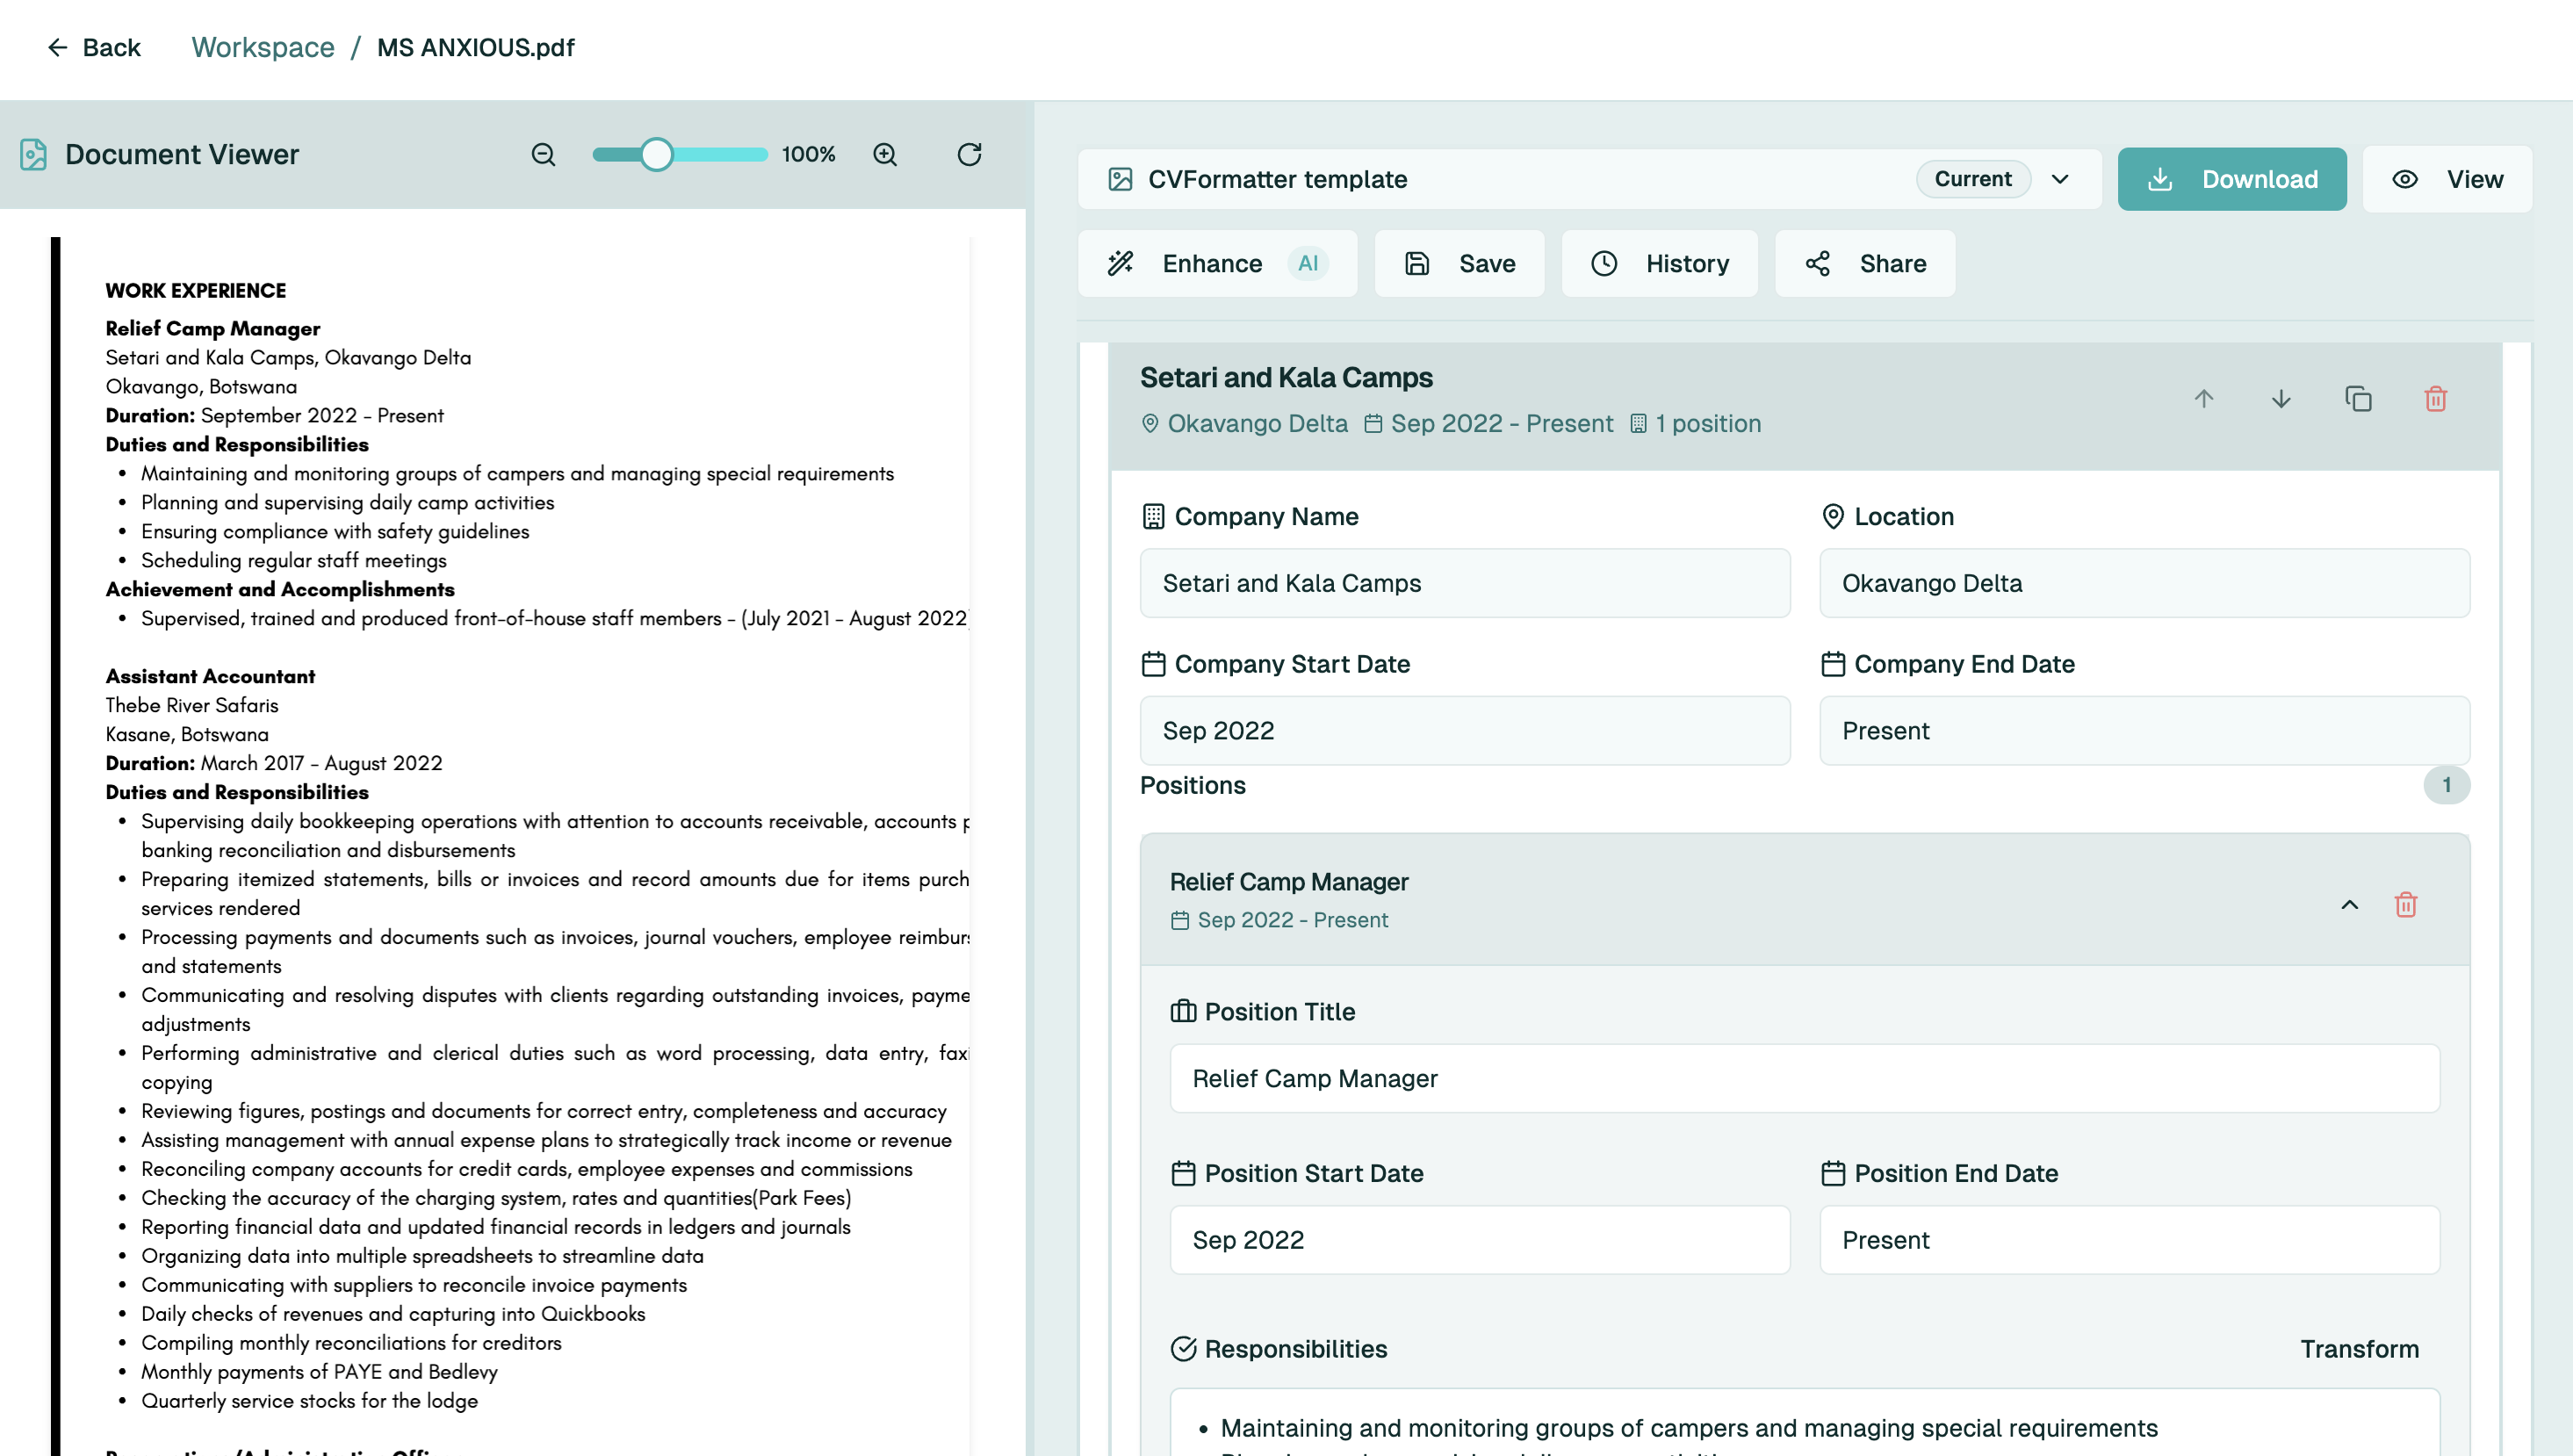Collapse the Relief Camp Manager position

pyautogui.click(x=2349, y=905)
